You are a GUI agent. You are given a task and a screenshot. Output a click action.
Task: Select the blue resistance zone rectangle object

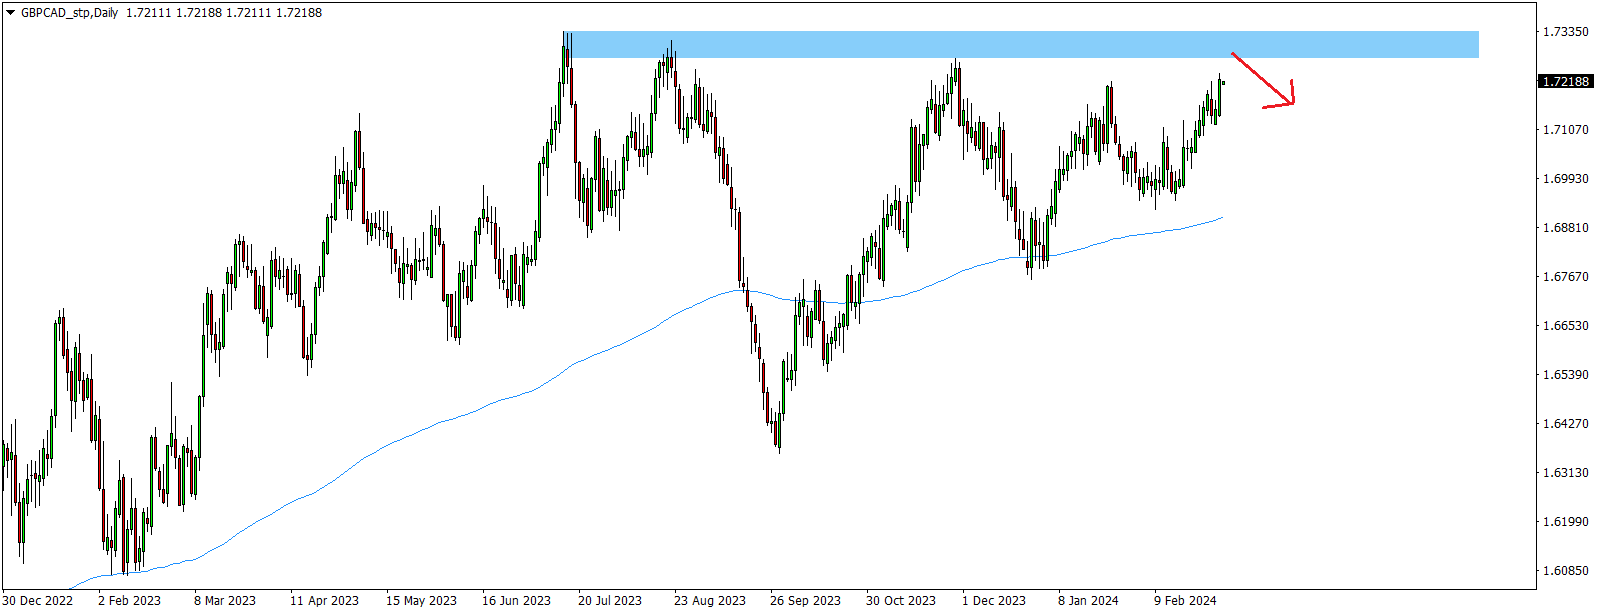pos(1020,44)
